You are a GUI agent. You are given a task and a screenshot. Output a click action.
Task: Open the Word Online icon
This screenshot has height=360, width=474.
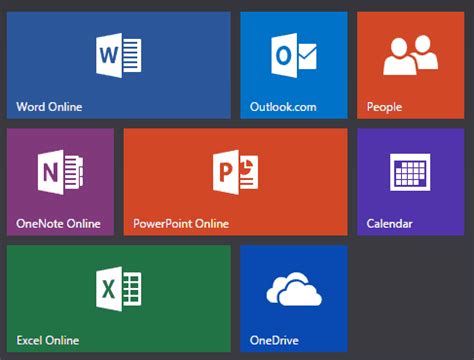[118, 55]
